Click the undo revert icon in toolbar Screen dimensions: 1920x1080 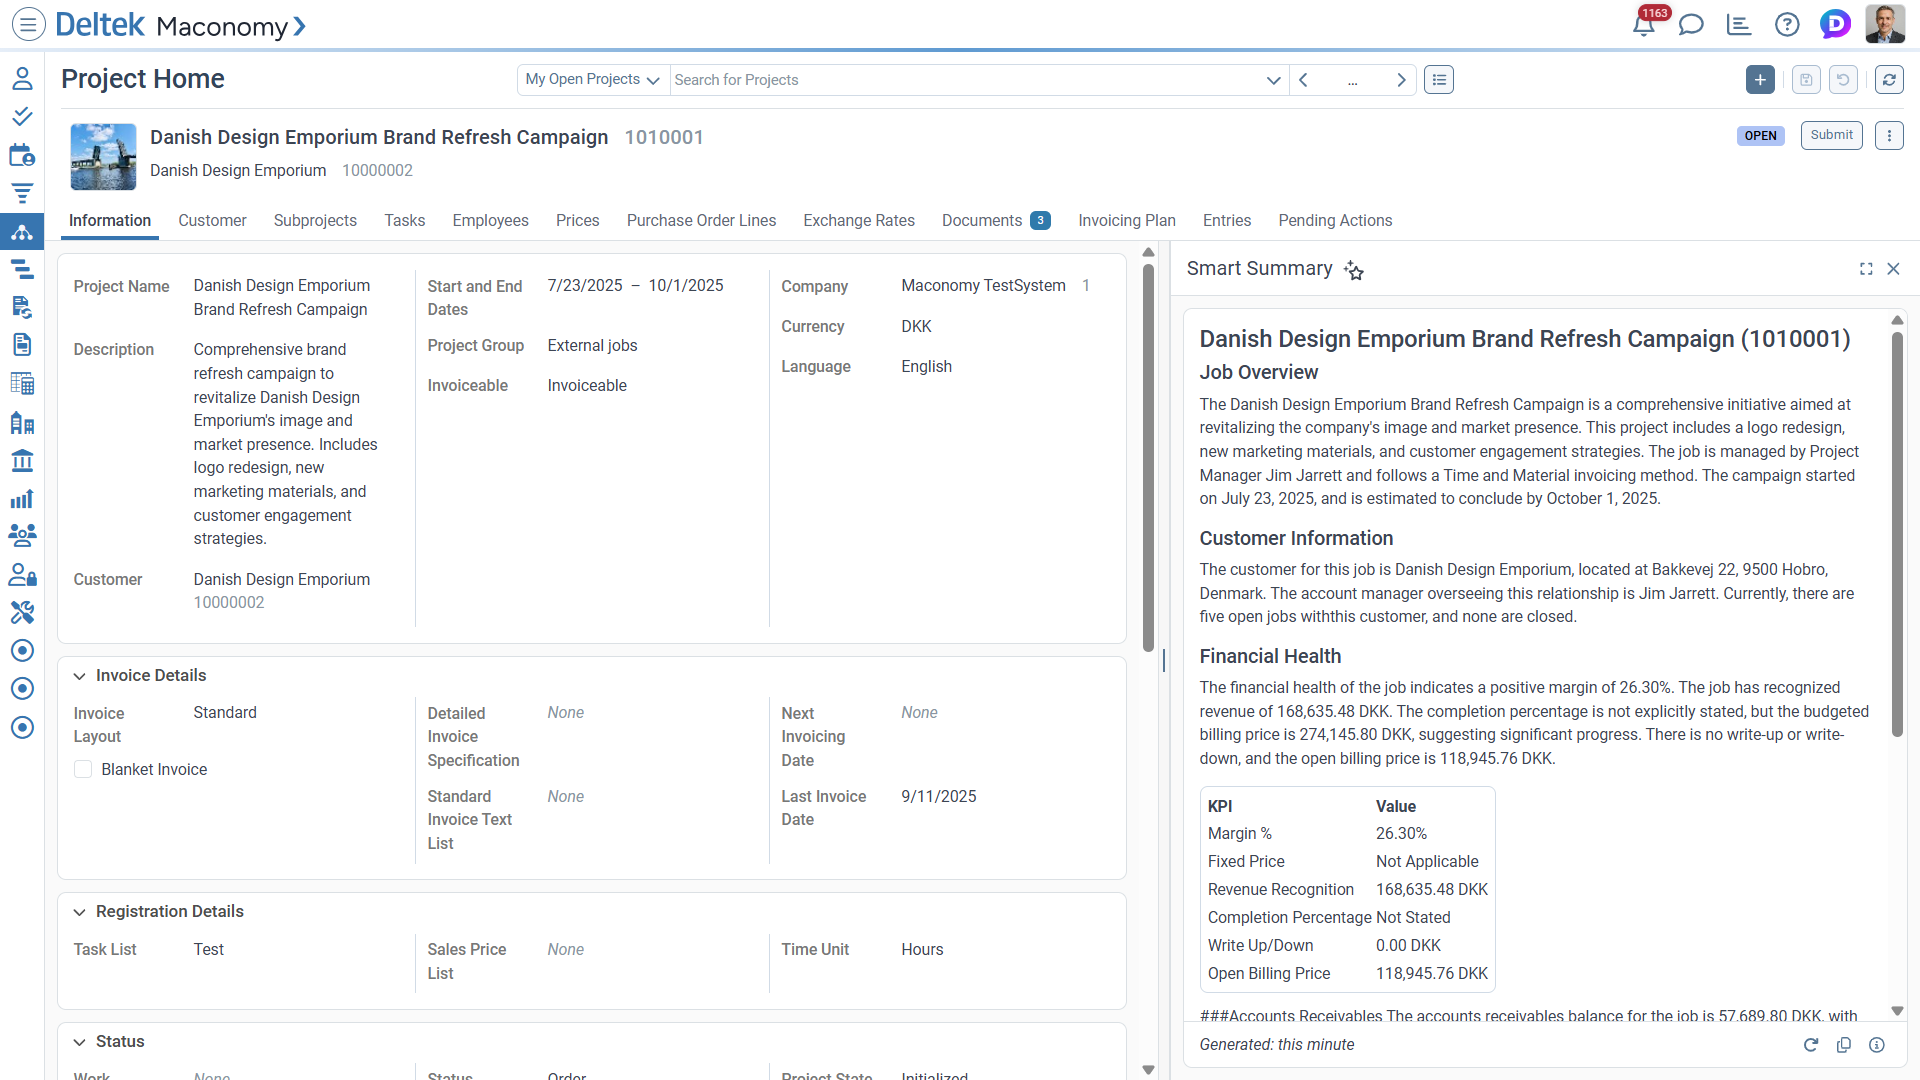(x=1843, y=80)
